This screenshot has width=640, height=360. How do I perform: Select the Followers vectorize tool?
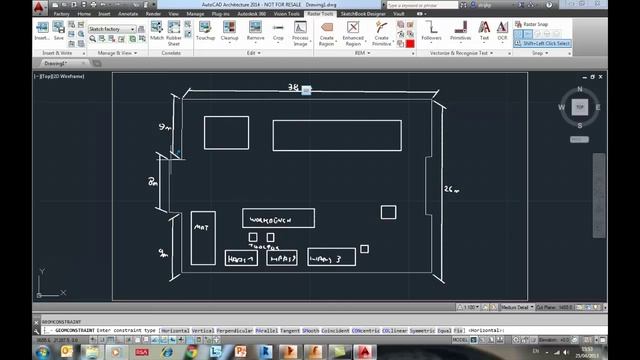tap(431, 32)
